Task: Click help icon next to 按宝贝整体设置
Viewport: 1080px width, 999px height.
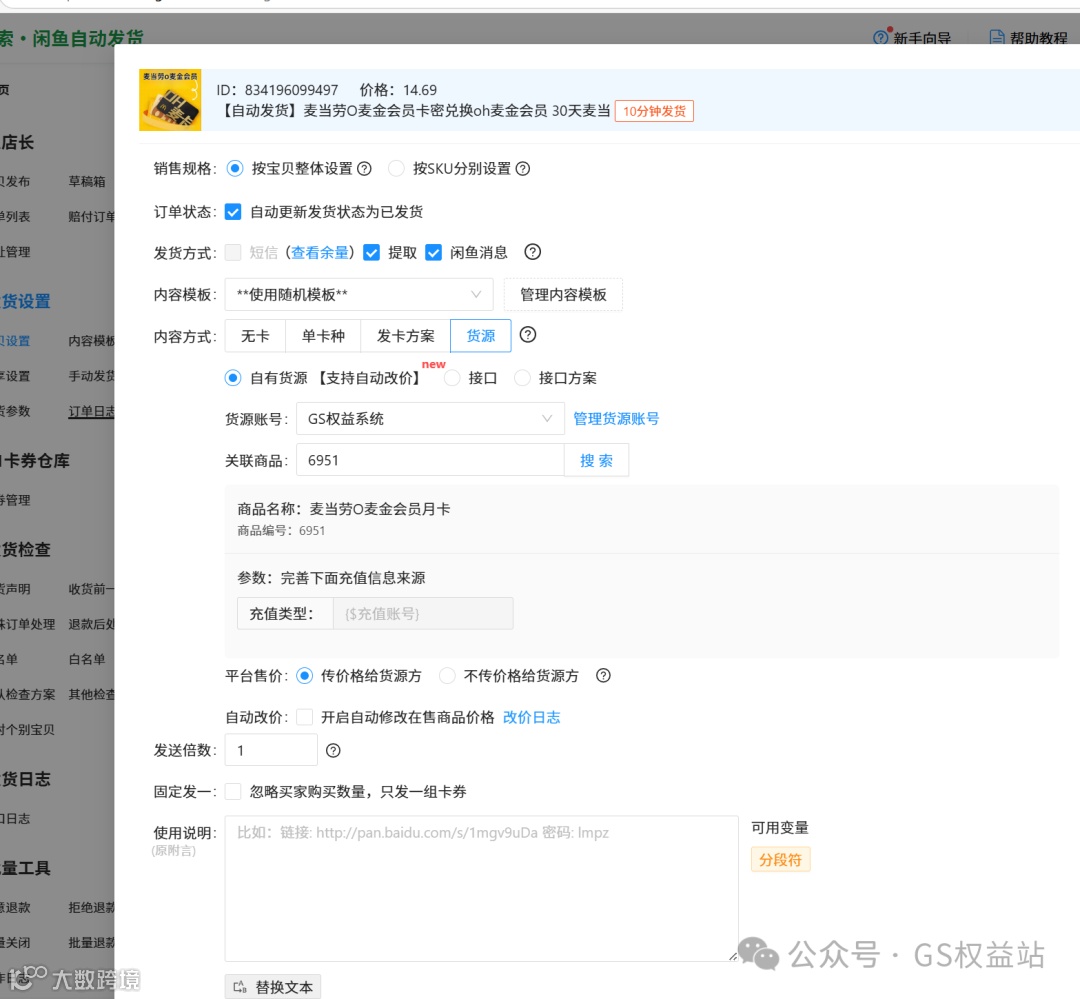Action: (x=364, y=169)
